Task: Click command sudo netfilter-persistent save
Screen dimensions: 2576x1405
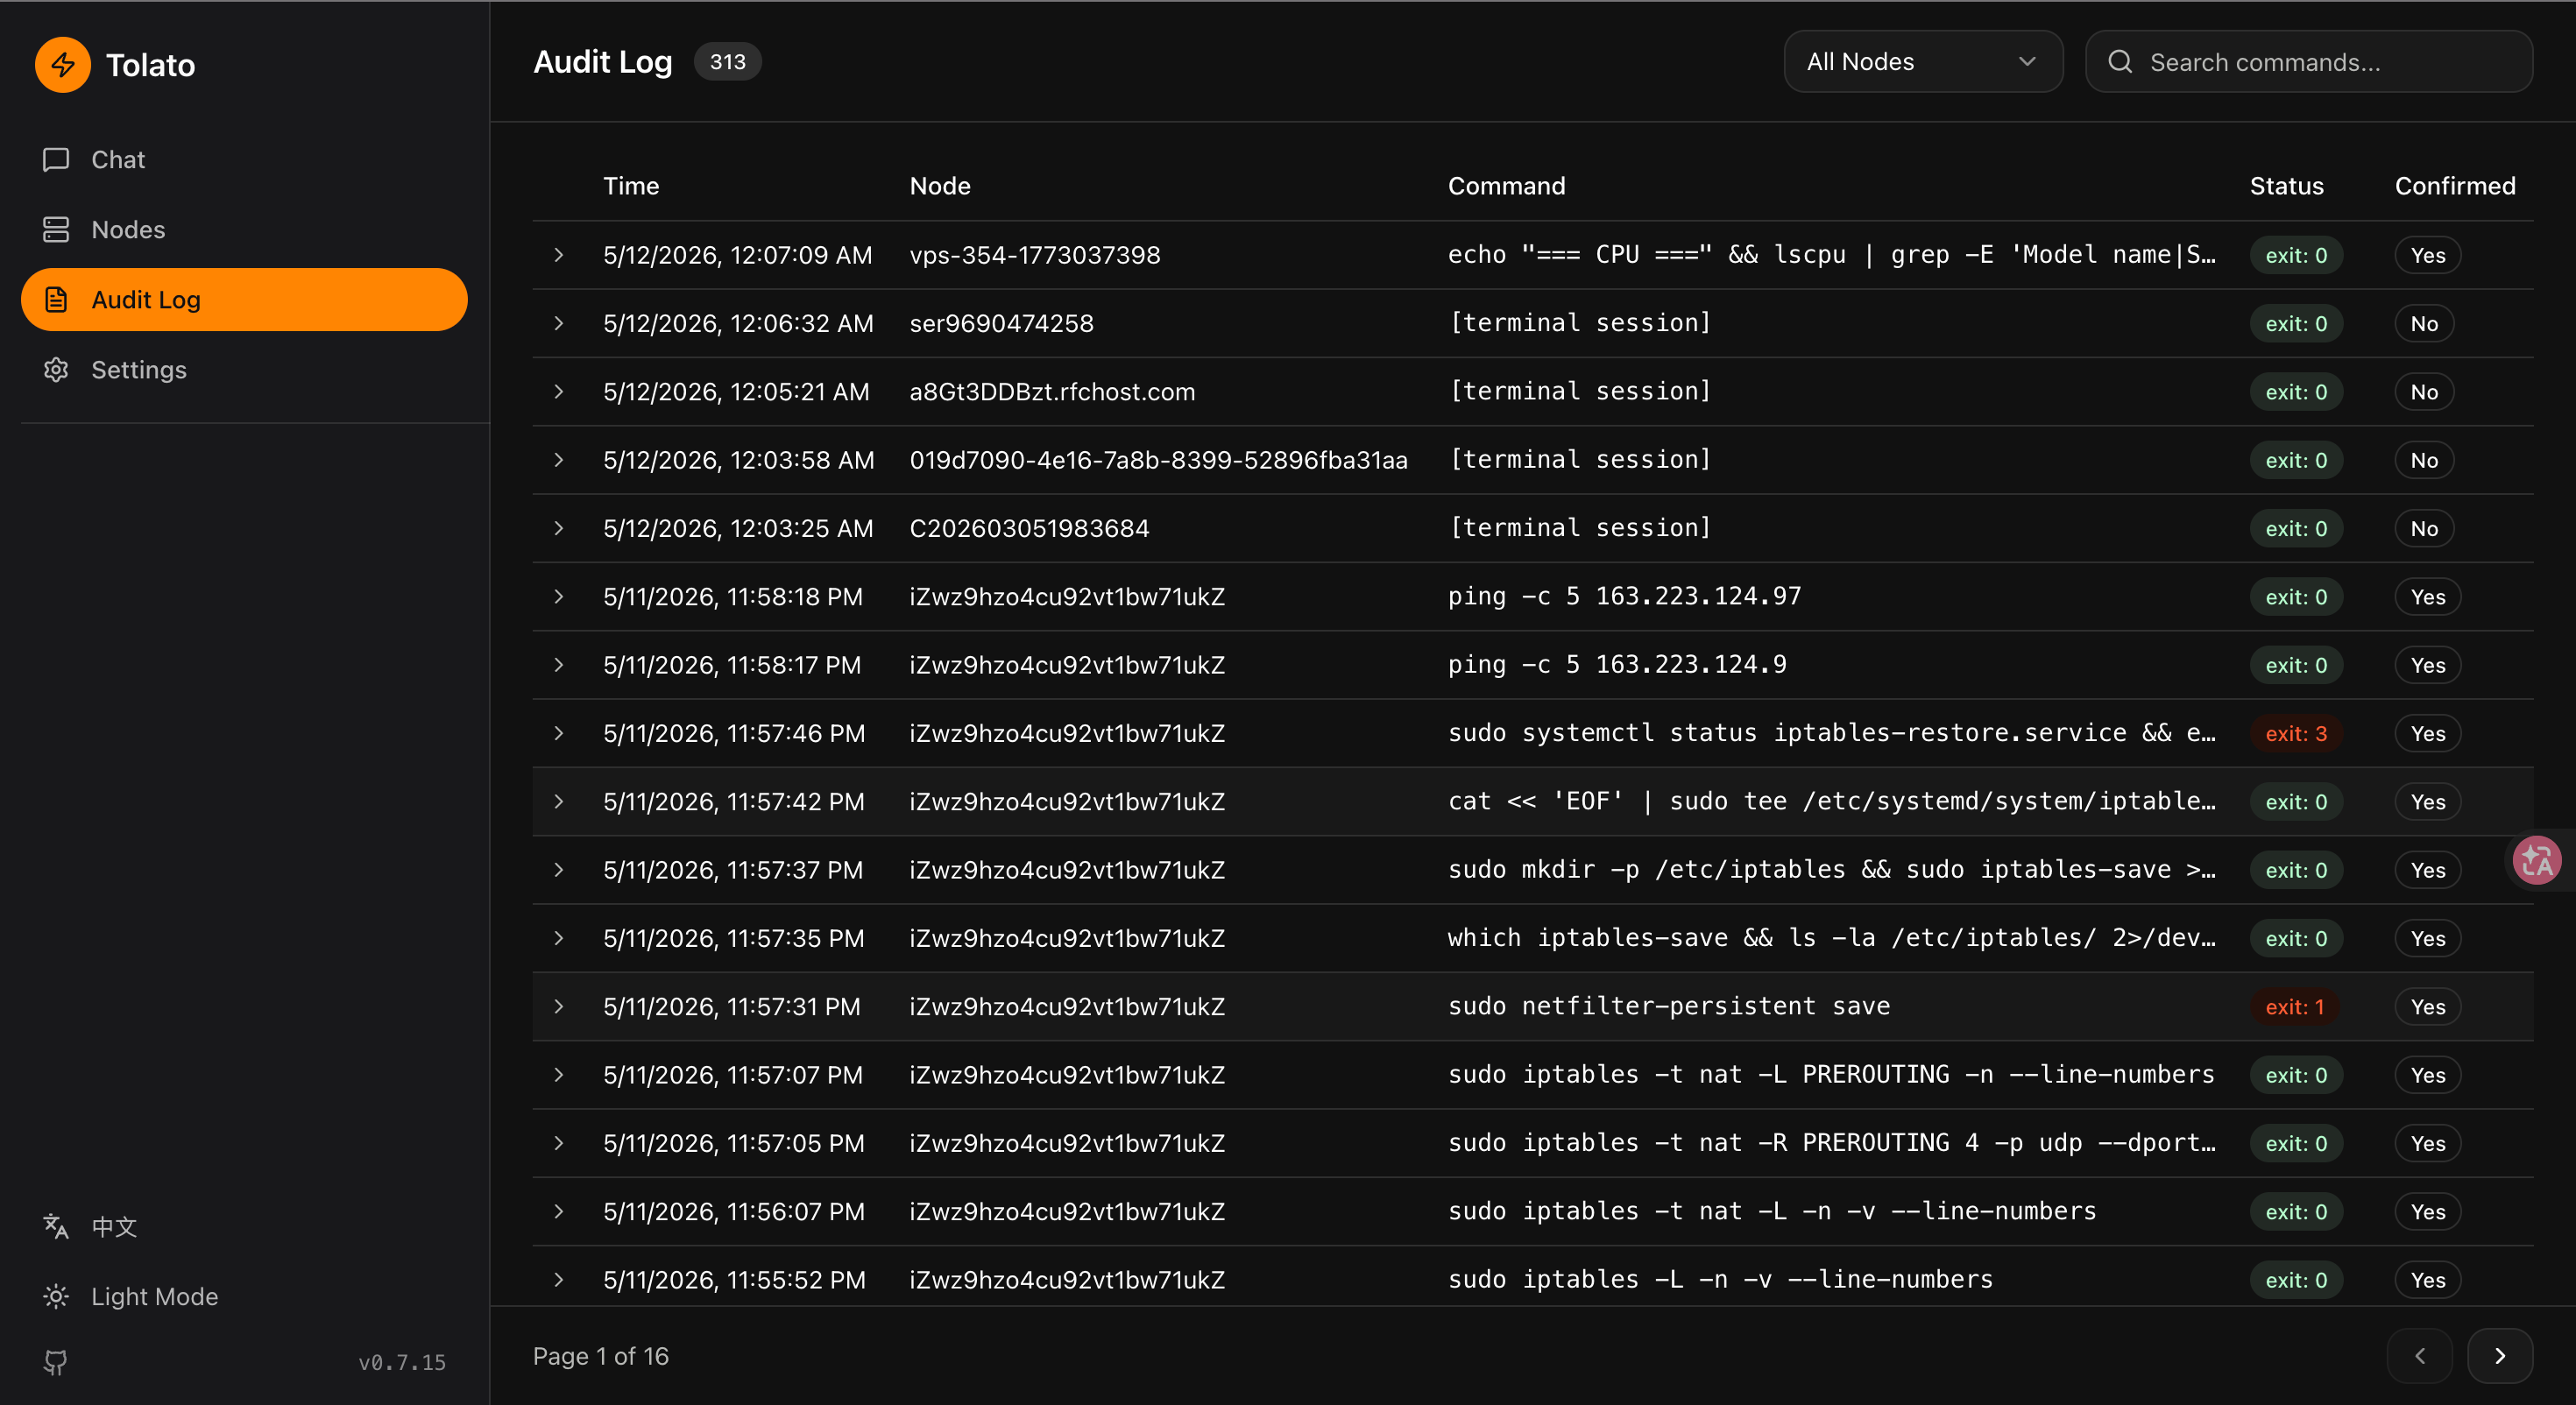Action: pos(1669,1007)
